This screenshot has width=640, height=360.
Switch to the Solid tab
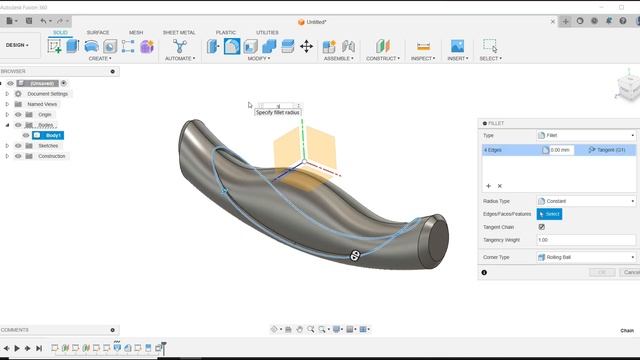click(60, 32)
